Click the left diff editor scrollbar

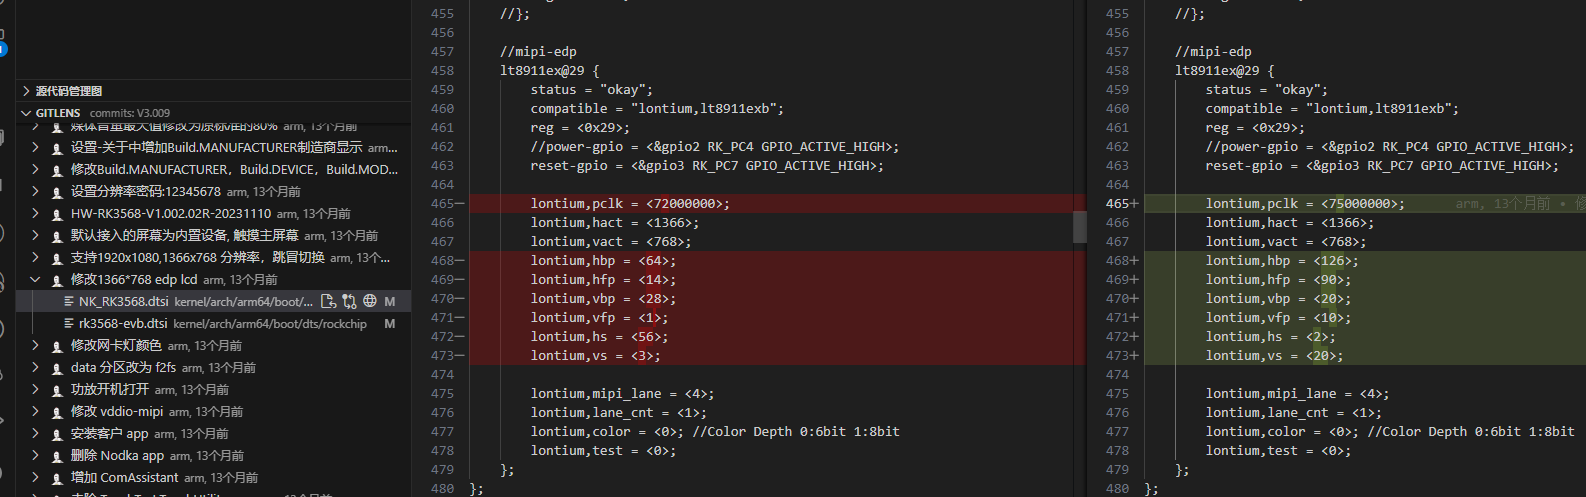[x=1080, y=227]
